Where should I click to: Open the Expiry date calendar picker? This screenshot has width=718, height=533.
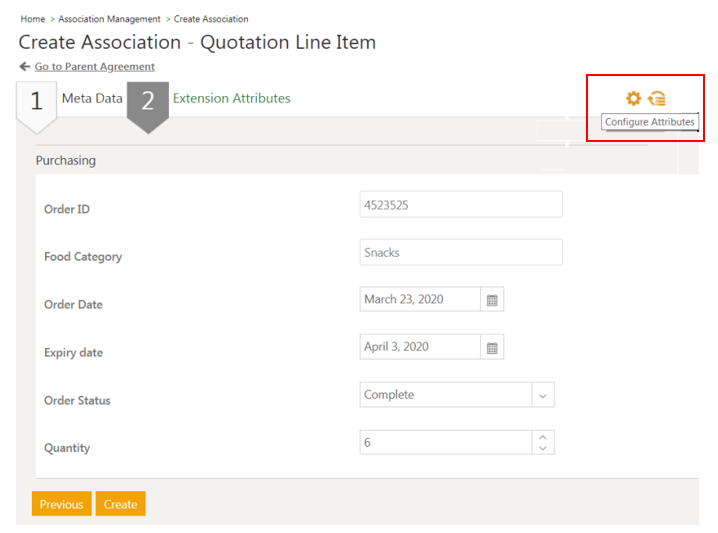(x=492, y=347)
